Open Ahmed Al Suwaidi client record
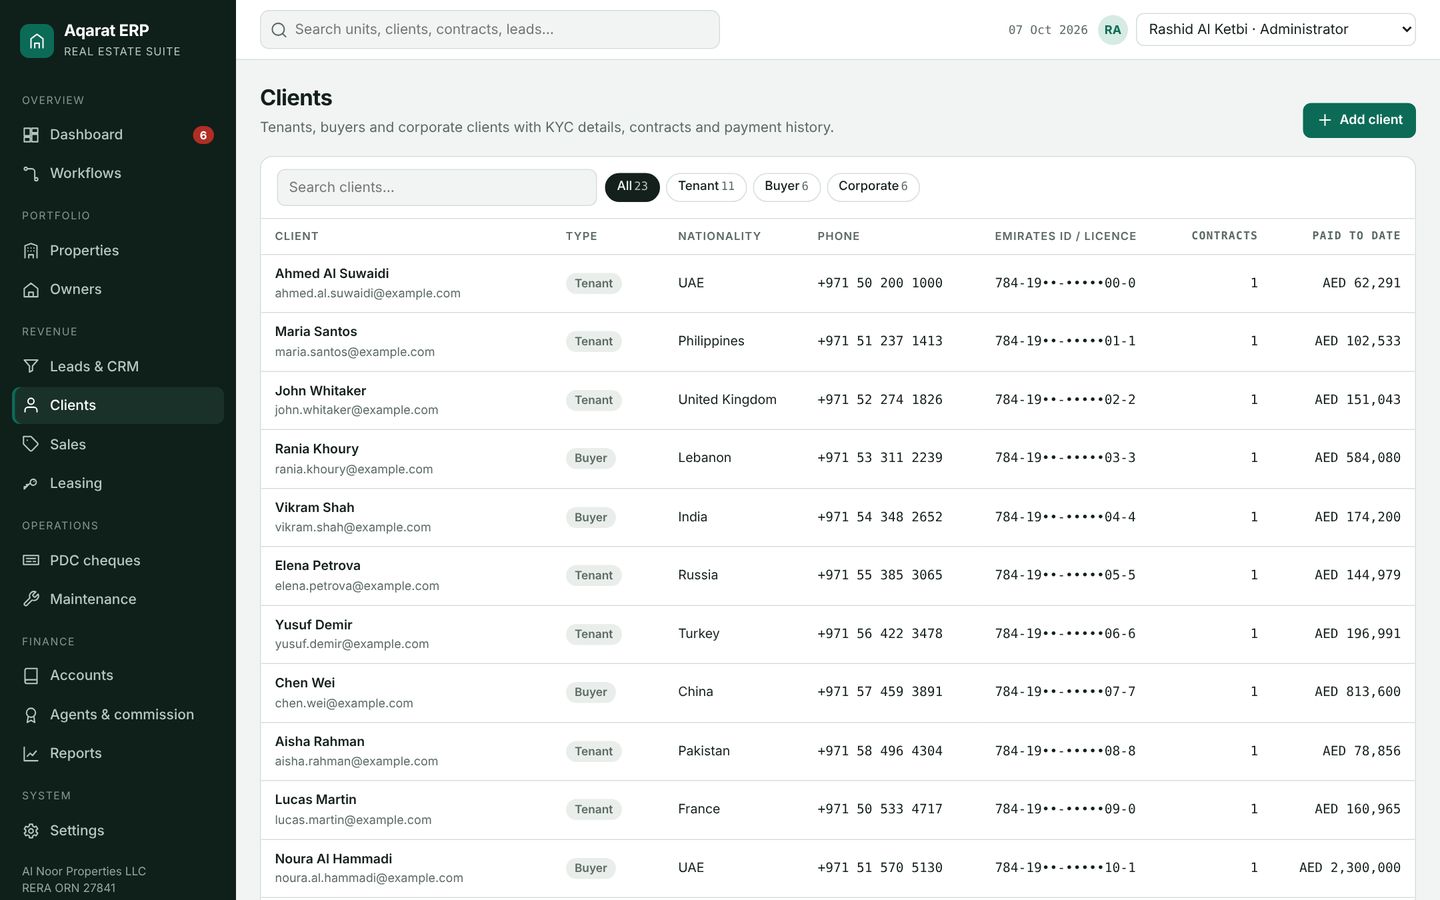Viewport: 1440px width, 900px height. tap(838, 283)
